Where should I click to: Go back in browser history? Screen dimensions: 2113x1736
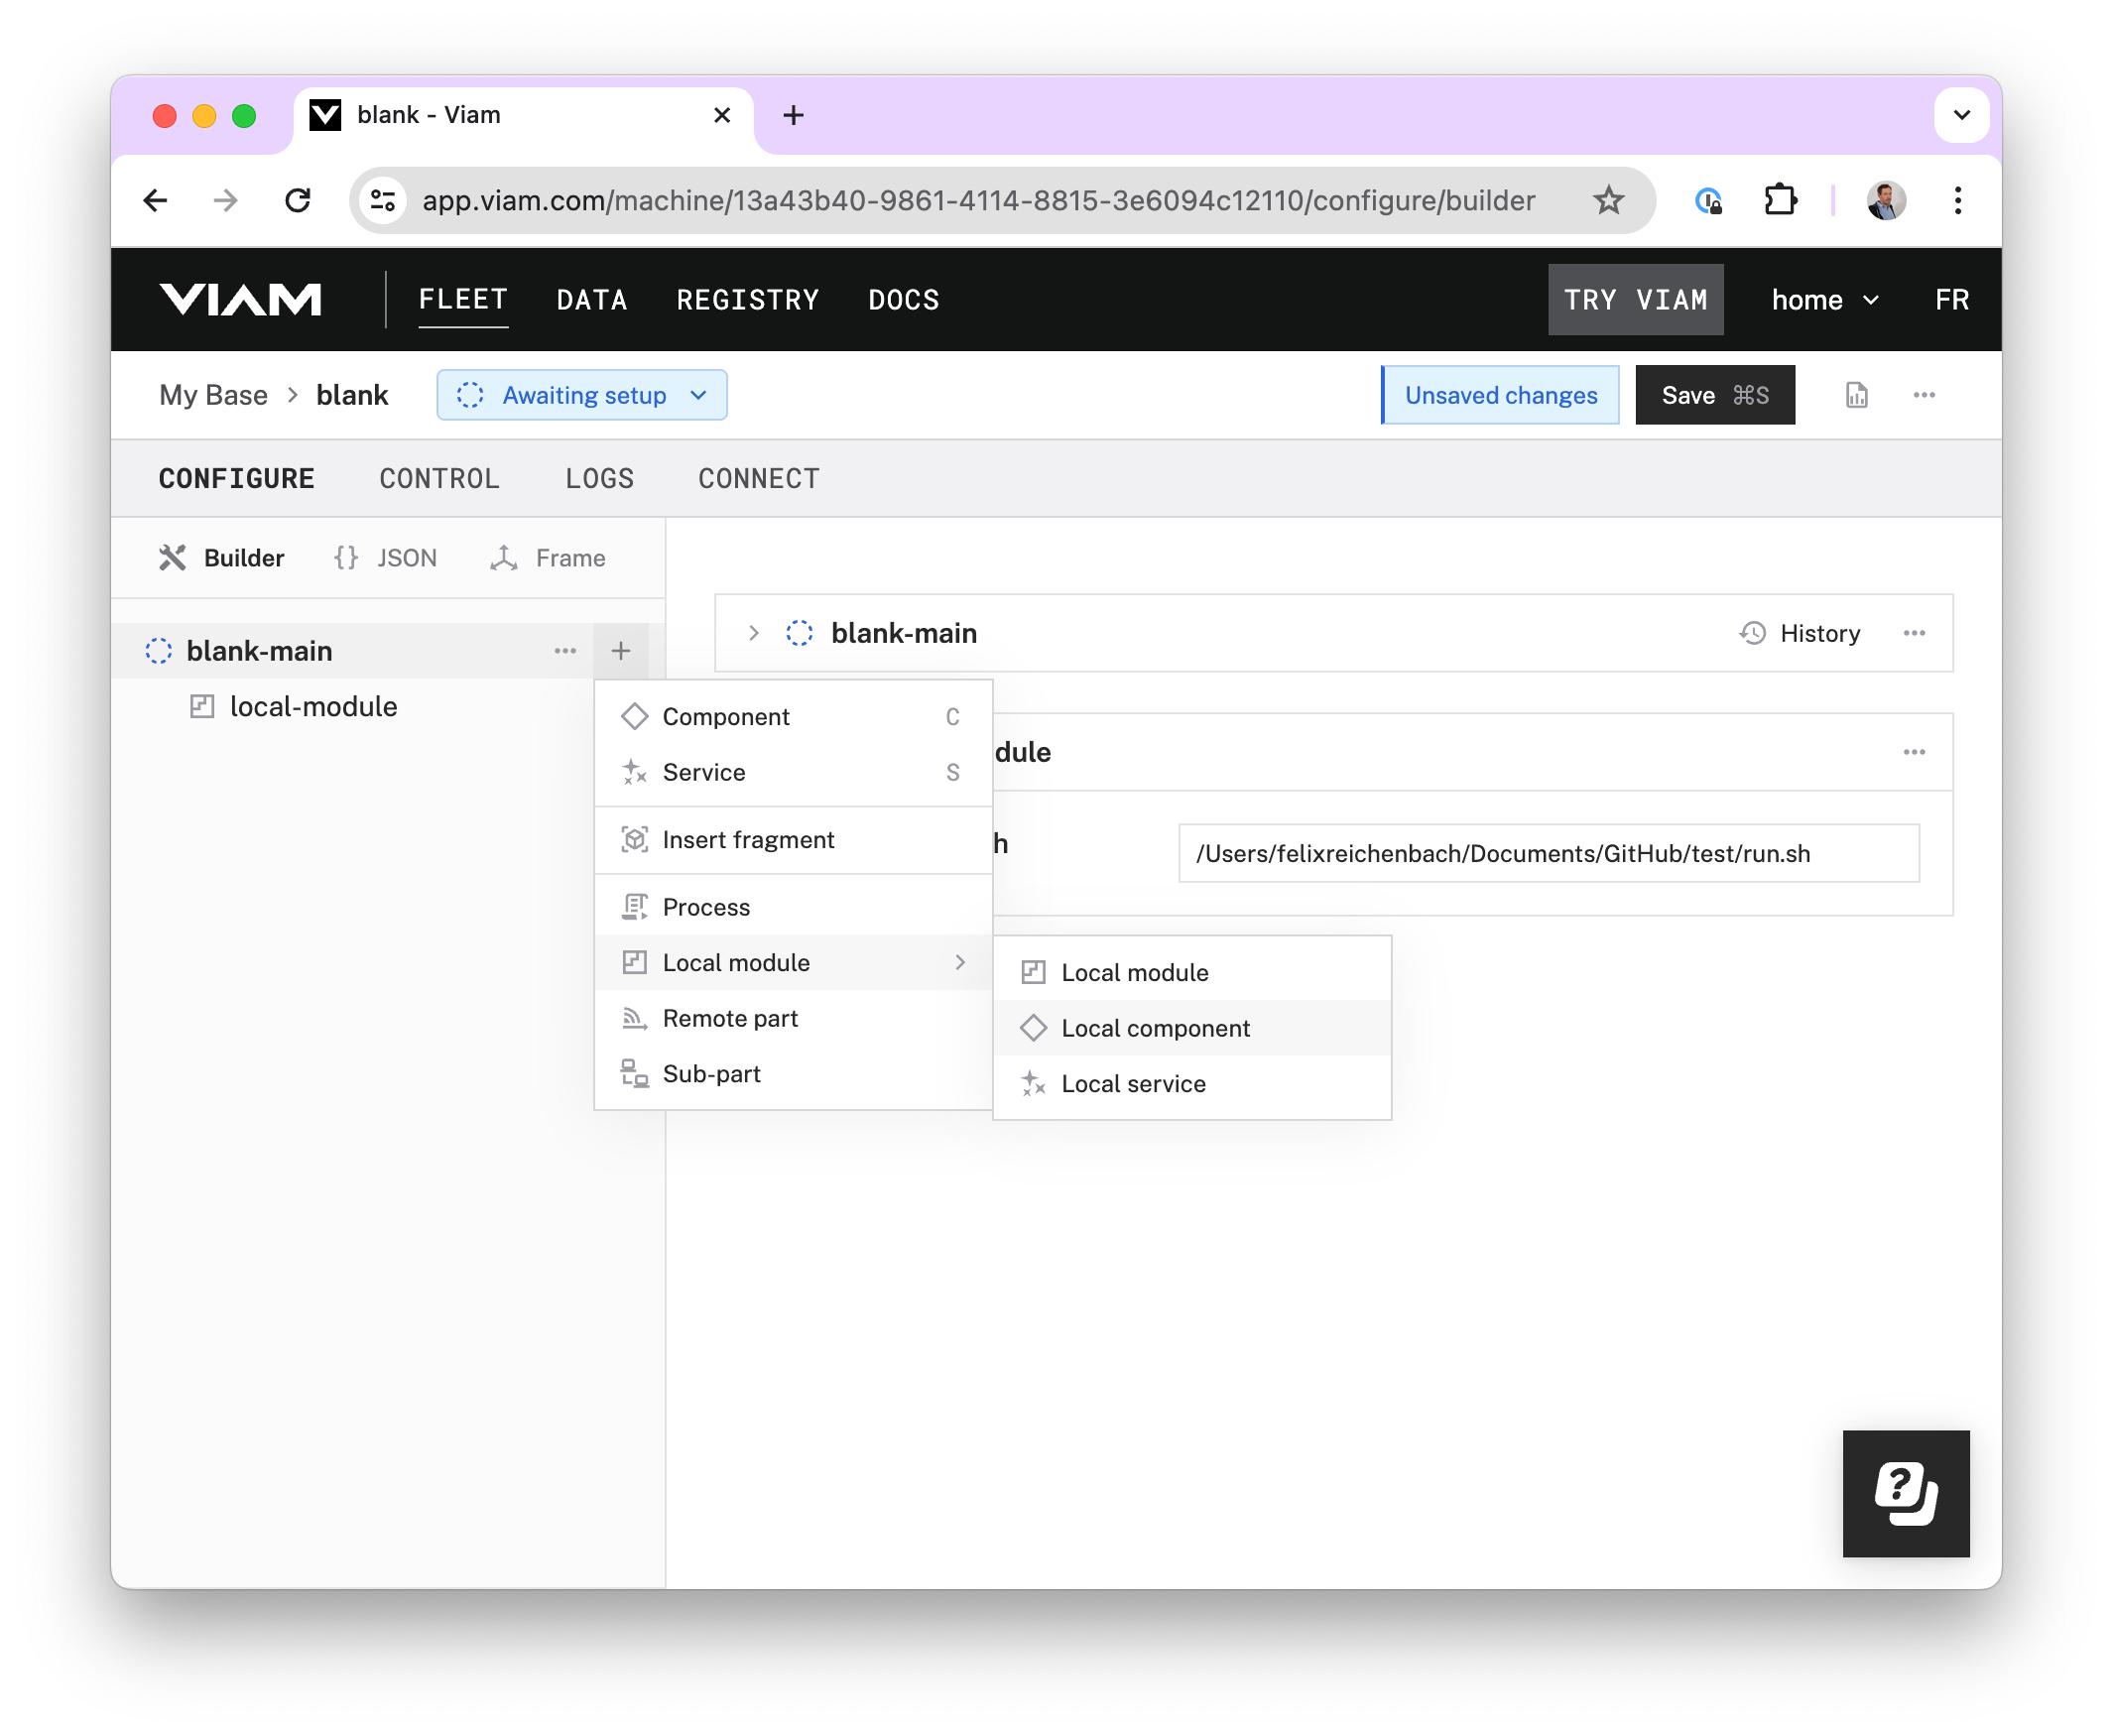coord(155,200)
